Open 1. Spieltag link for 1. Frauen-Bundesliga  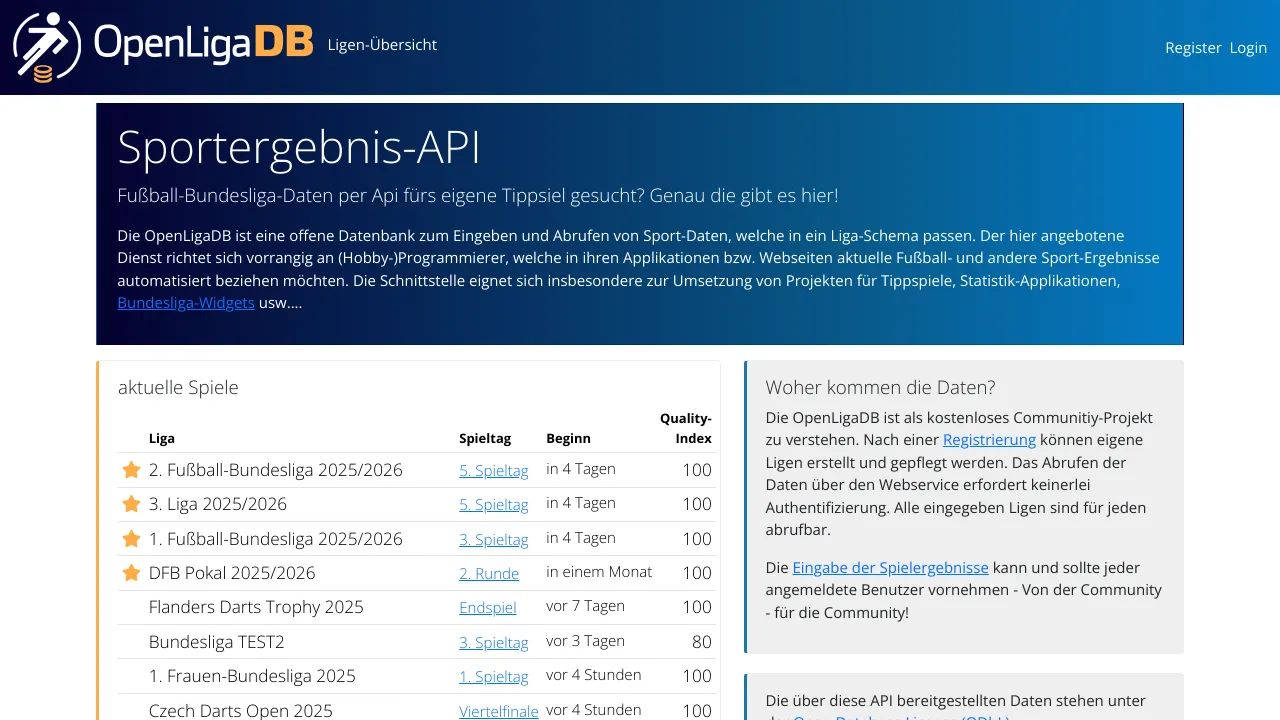click(493, 677)
